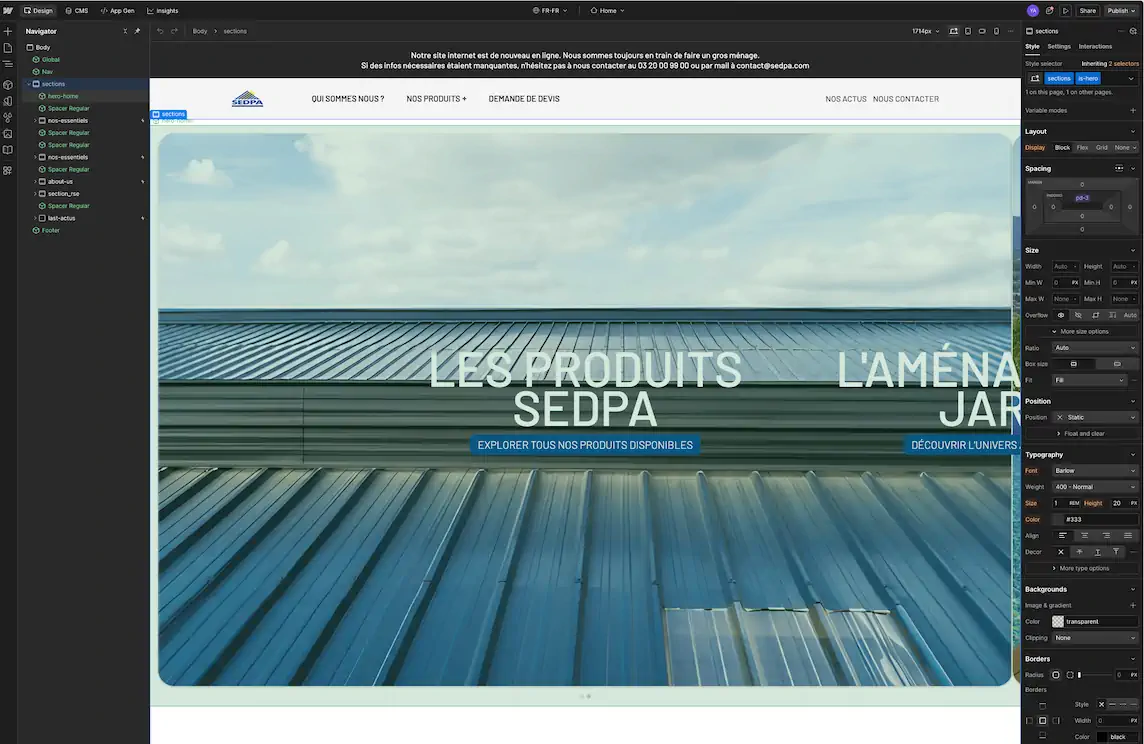This screenshot has width=1144, height=744.
Task: Open spacing layout options icon next to Spacing
Action: 1119,168
